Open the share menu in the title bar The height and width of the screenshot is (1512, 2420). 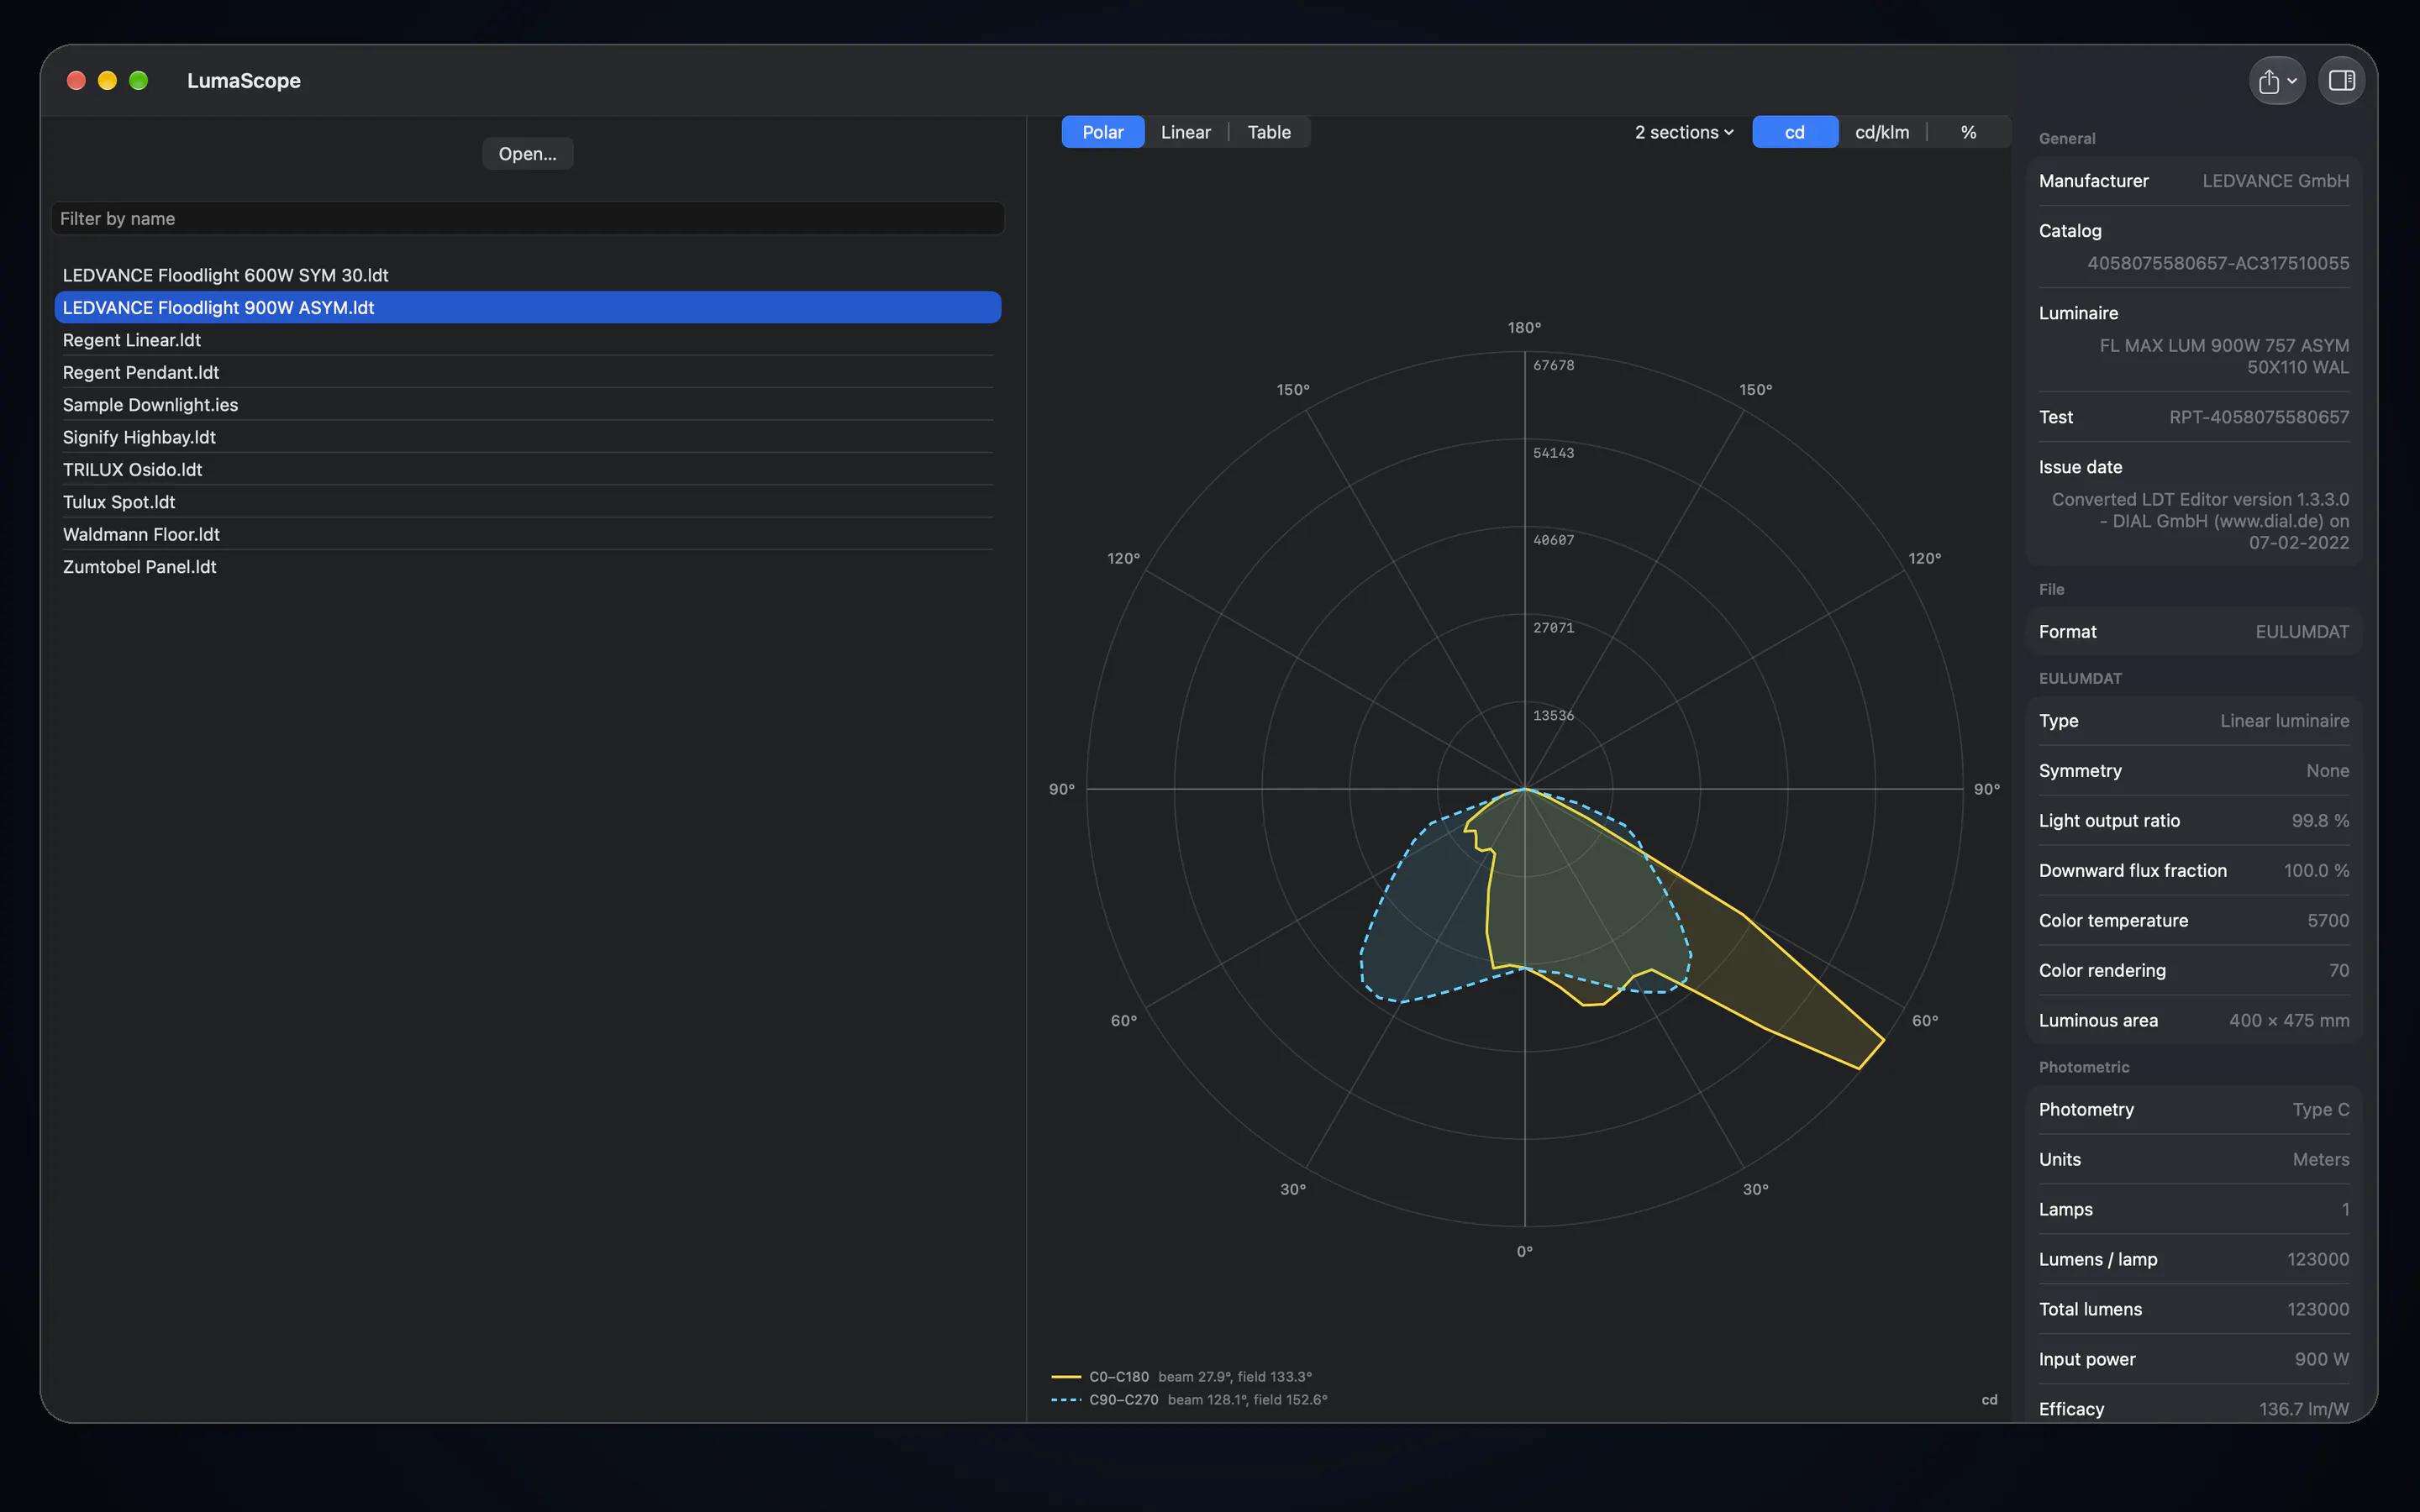coord(2277,81)
